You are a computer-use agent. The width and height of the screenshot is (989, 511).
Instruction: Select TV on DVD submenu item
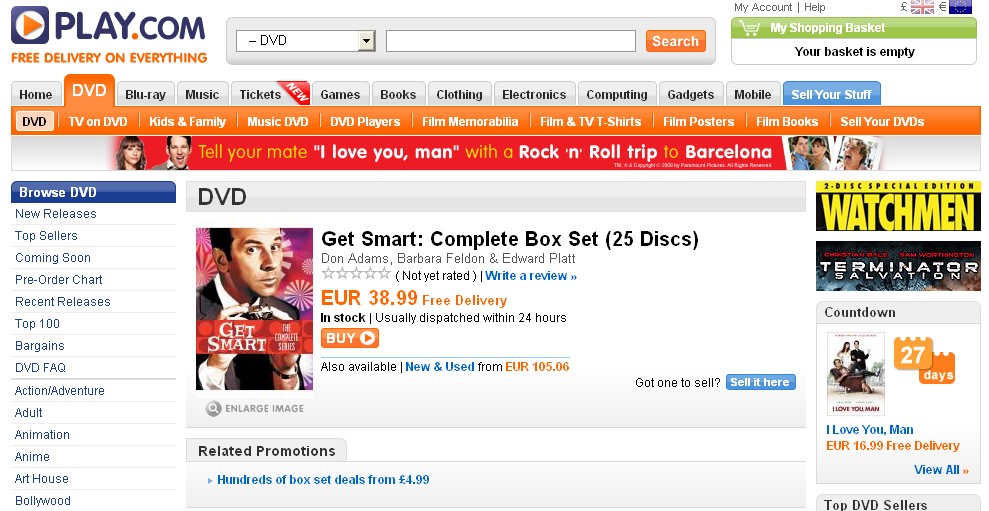click(98, 122)
